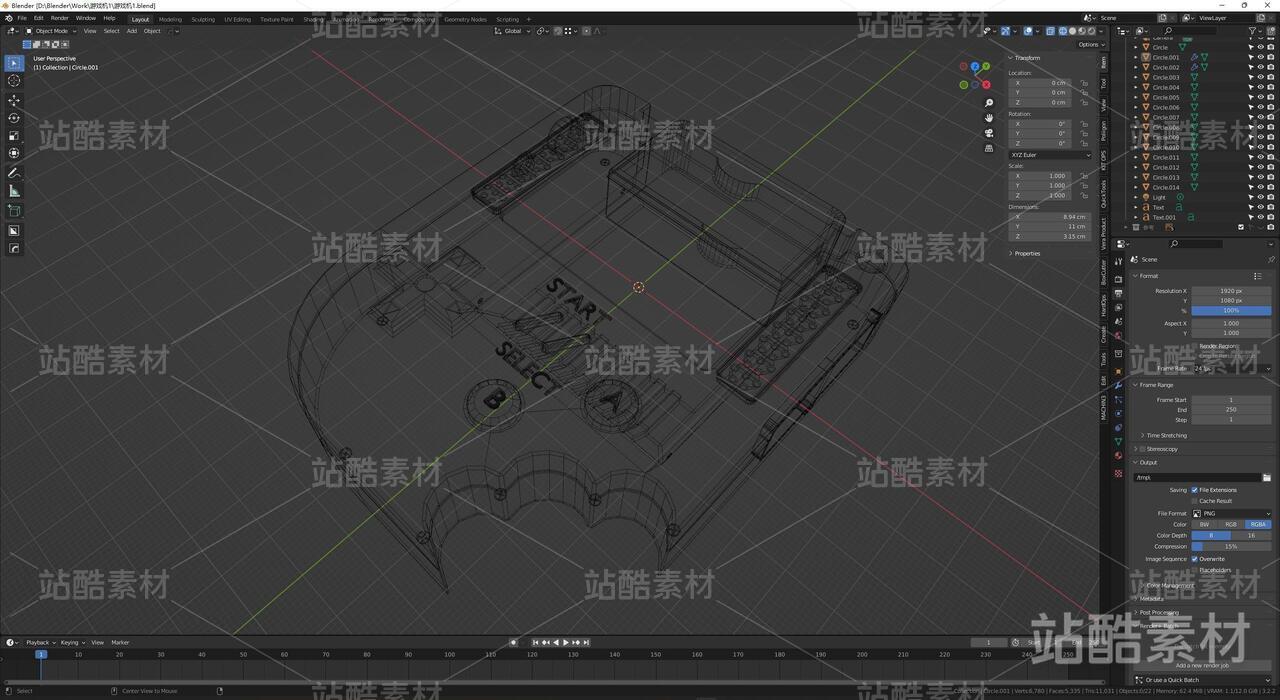Jump to the first frame
This screenshot has height=700, width=1280.
click(x=536, y=642)
